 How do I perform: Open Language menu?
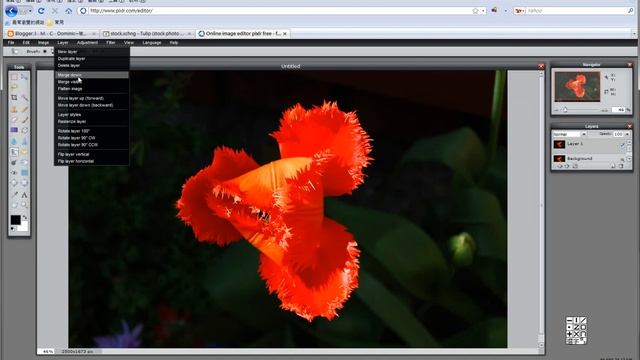click(x=152, y=42)
